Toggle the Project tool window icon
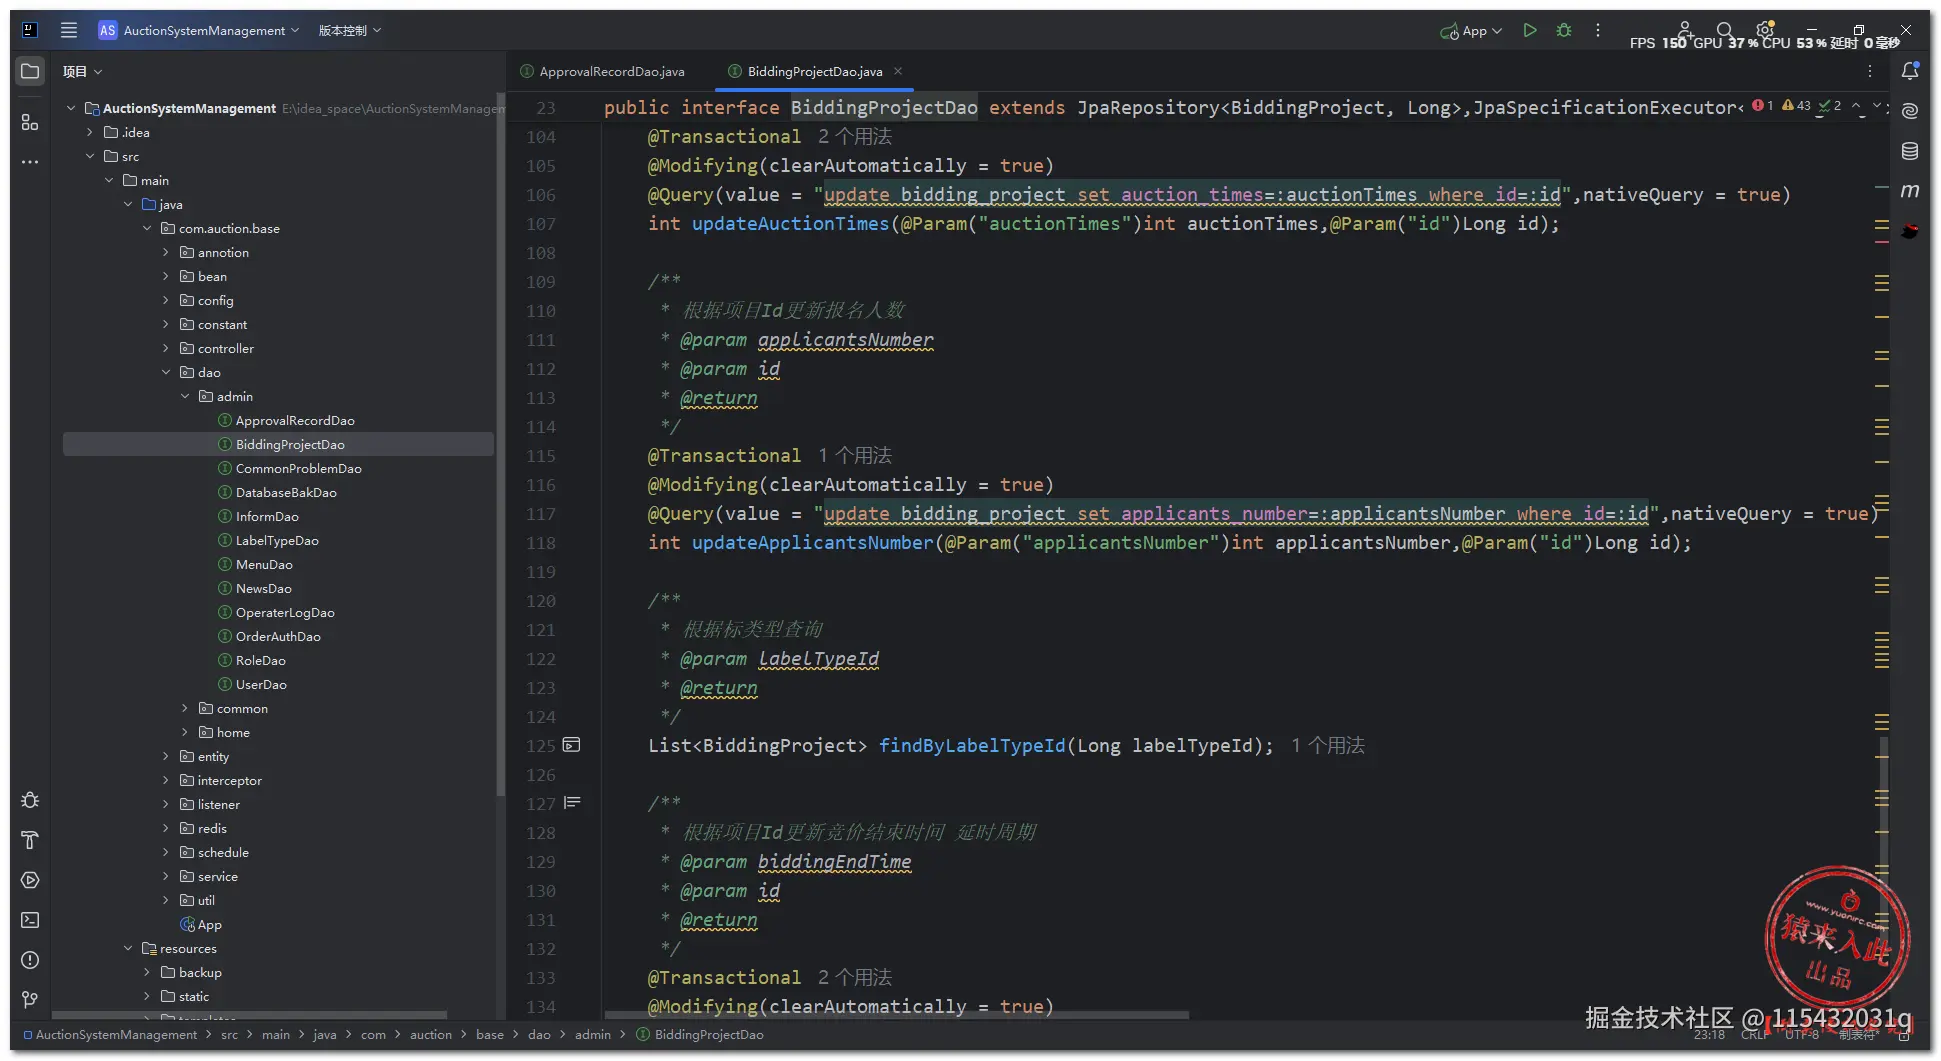The width and height of the screenshot is (1941, 1061). point(30,72)
